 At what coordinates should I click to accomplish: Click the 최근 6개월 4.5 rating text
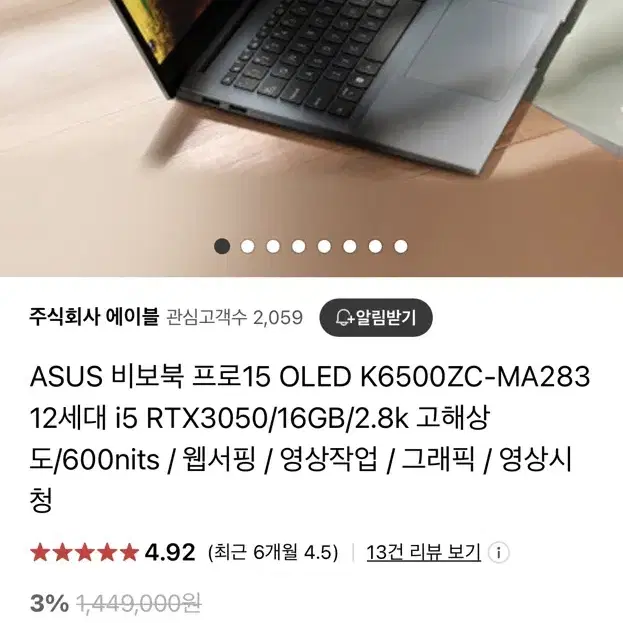coord(273,552)
